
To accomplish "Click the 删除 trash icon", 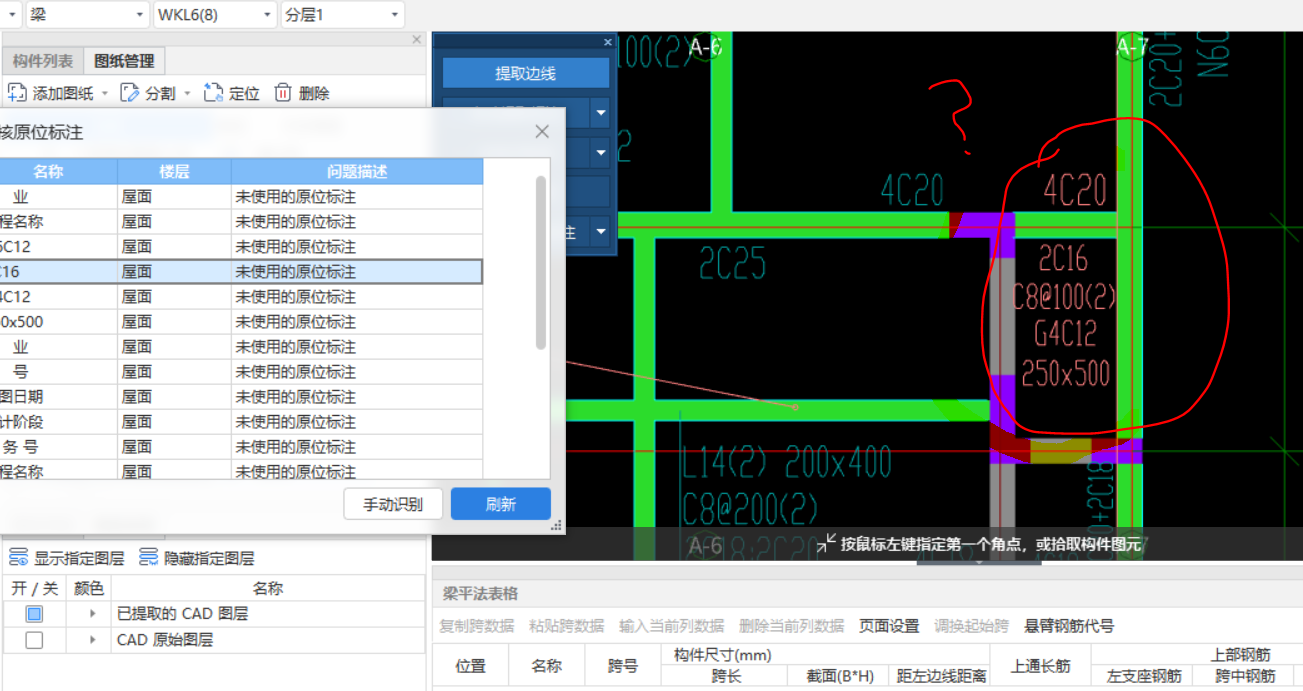I will [x=283, y=93].
